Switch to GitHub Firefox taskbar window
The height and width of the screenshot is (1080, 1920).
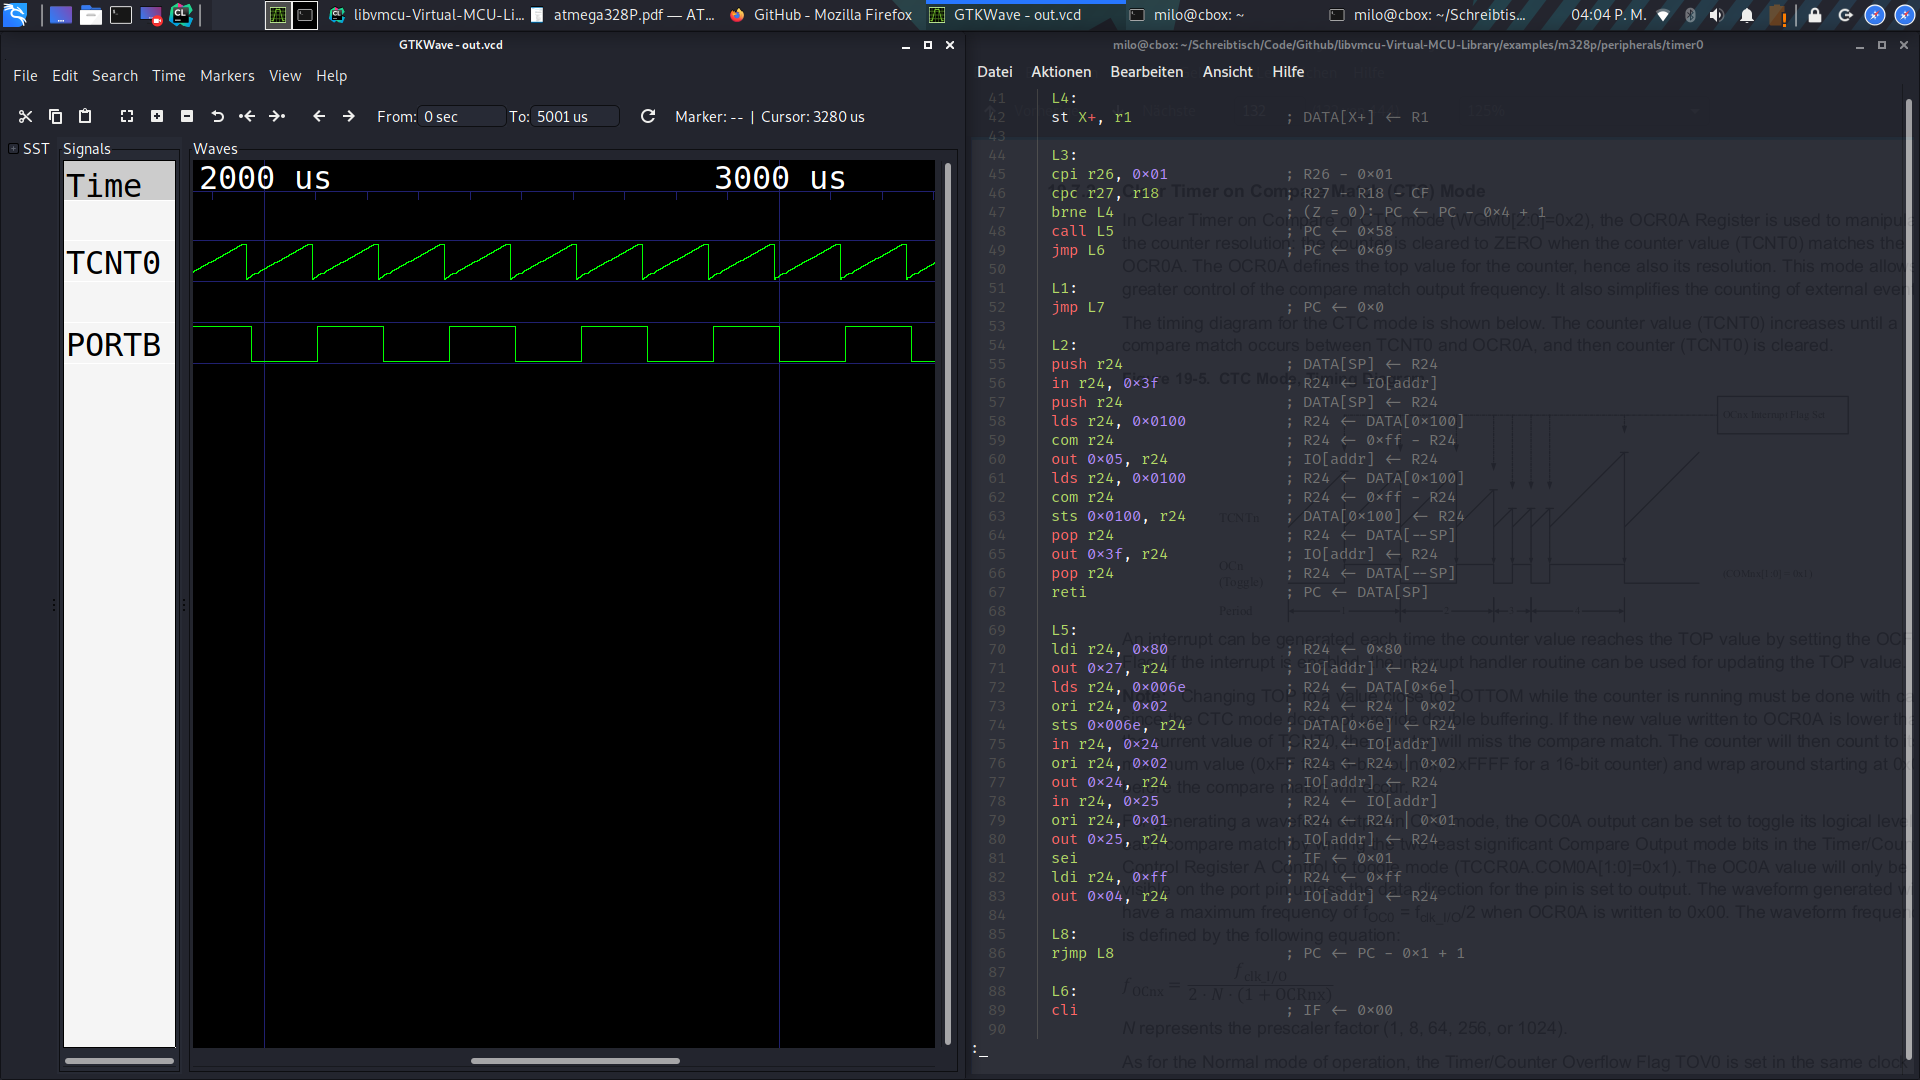[x=822, y=15]
